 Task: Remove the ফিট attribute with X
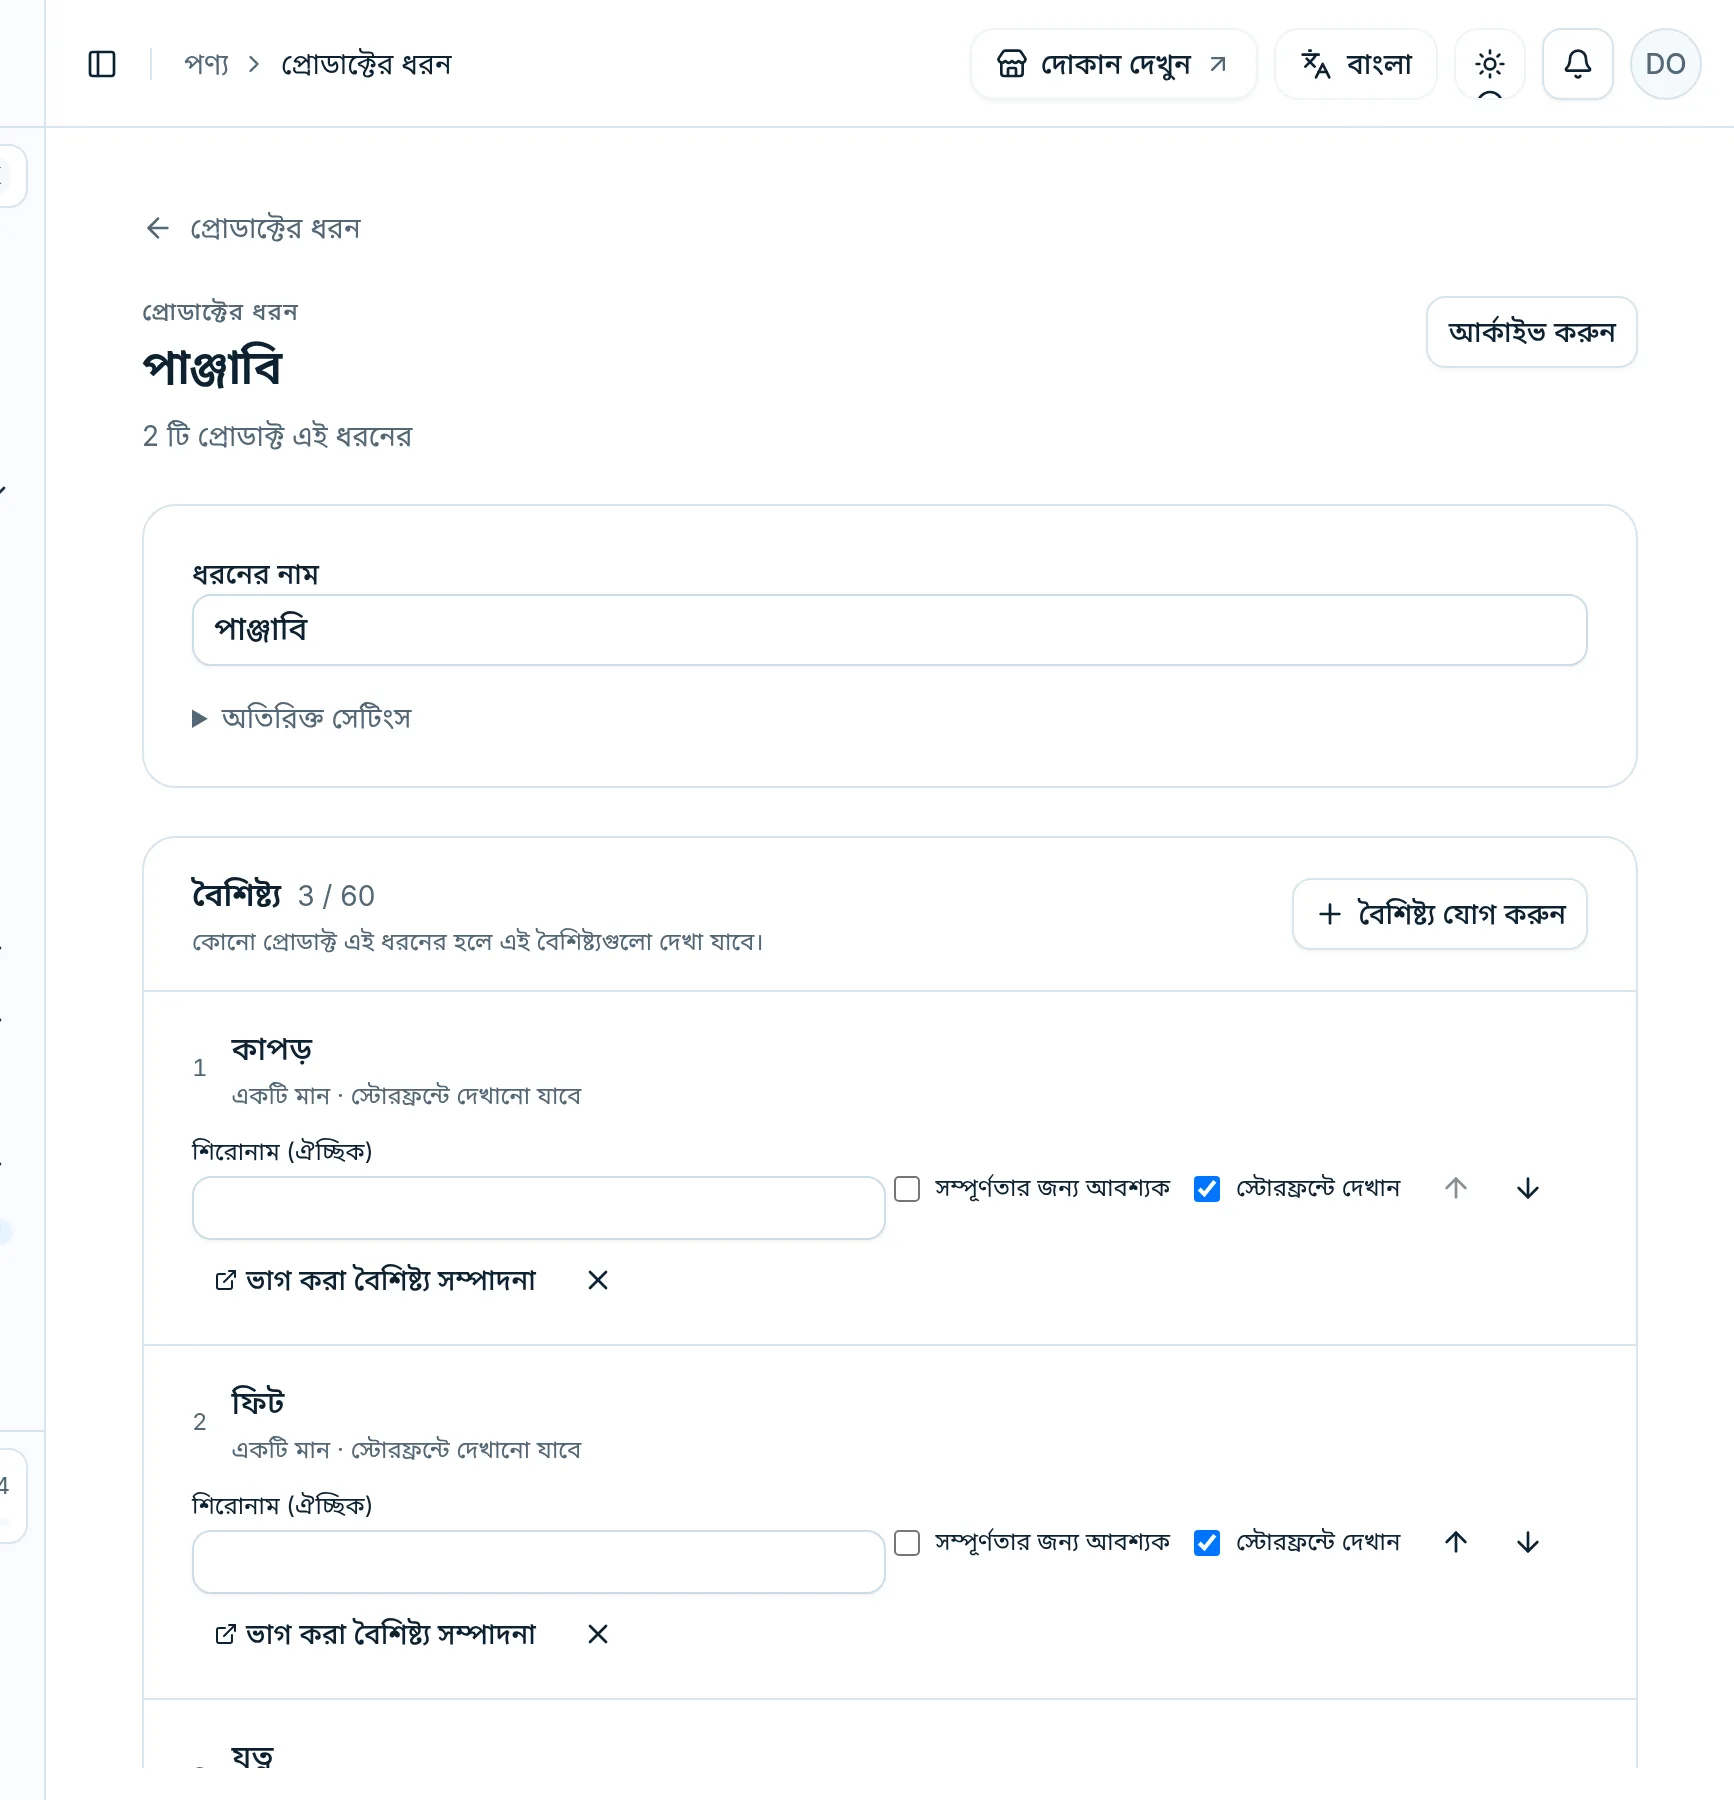[x=598, y=1634]
